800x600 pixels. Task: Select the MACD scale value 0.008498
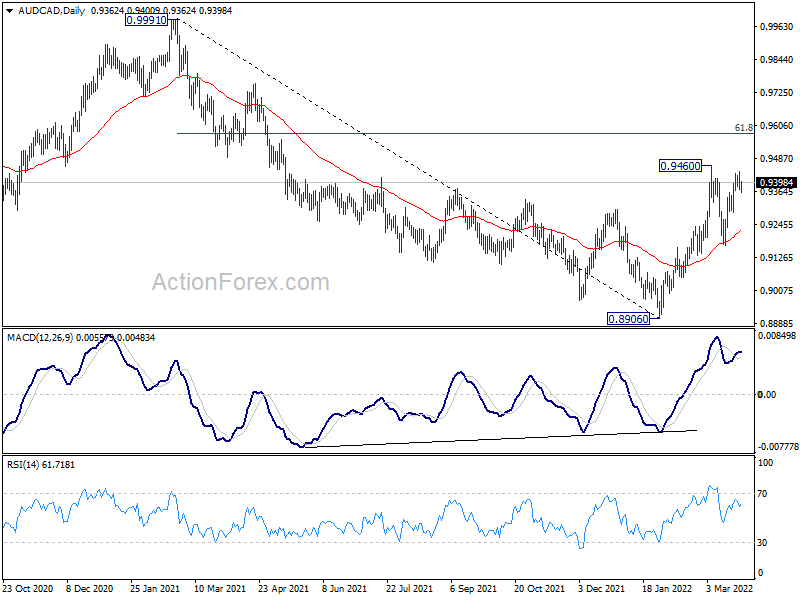click(x=777, y=336)
